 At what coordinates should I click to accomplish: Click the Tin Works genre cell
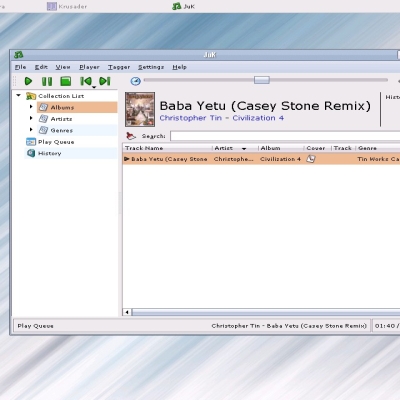[378, 159]
